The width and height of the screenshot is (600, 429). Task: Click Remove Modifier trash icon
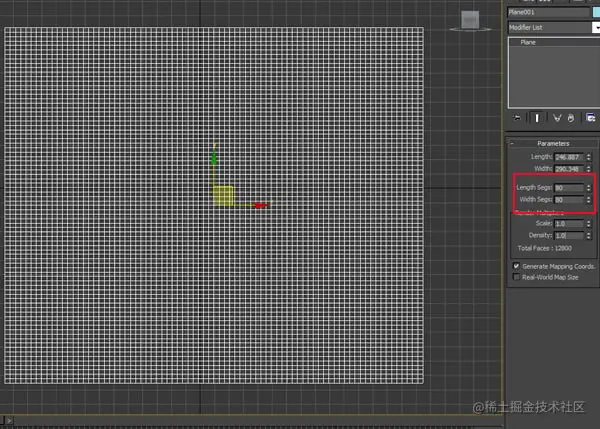[571, 118]
